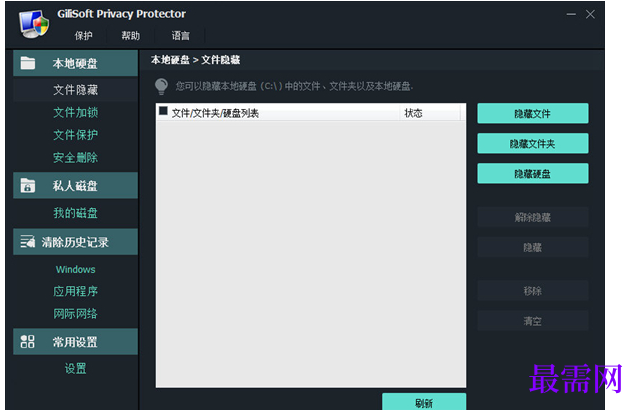Select 网际网络 in the sidebar
Image resolution: width=641 pixels, height=410 pixels.
76,314
